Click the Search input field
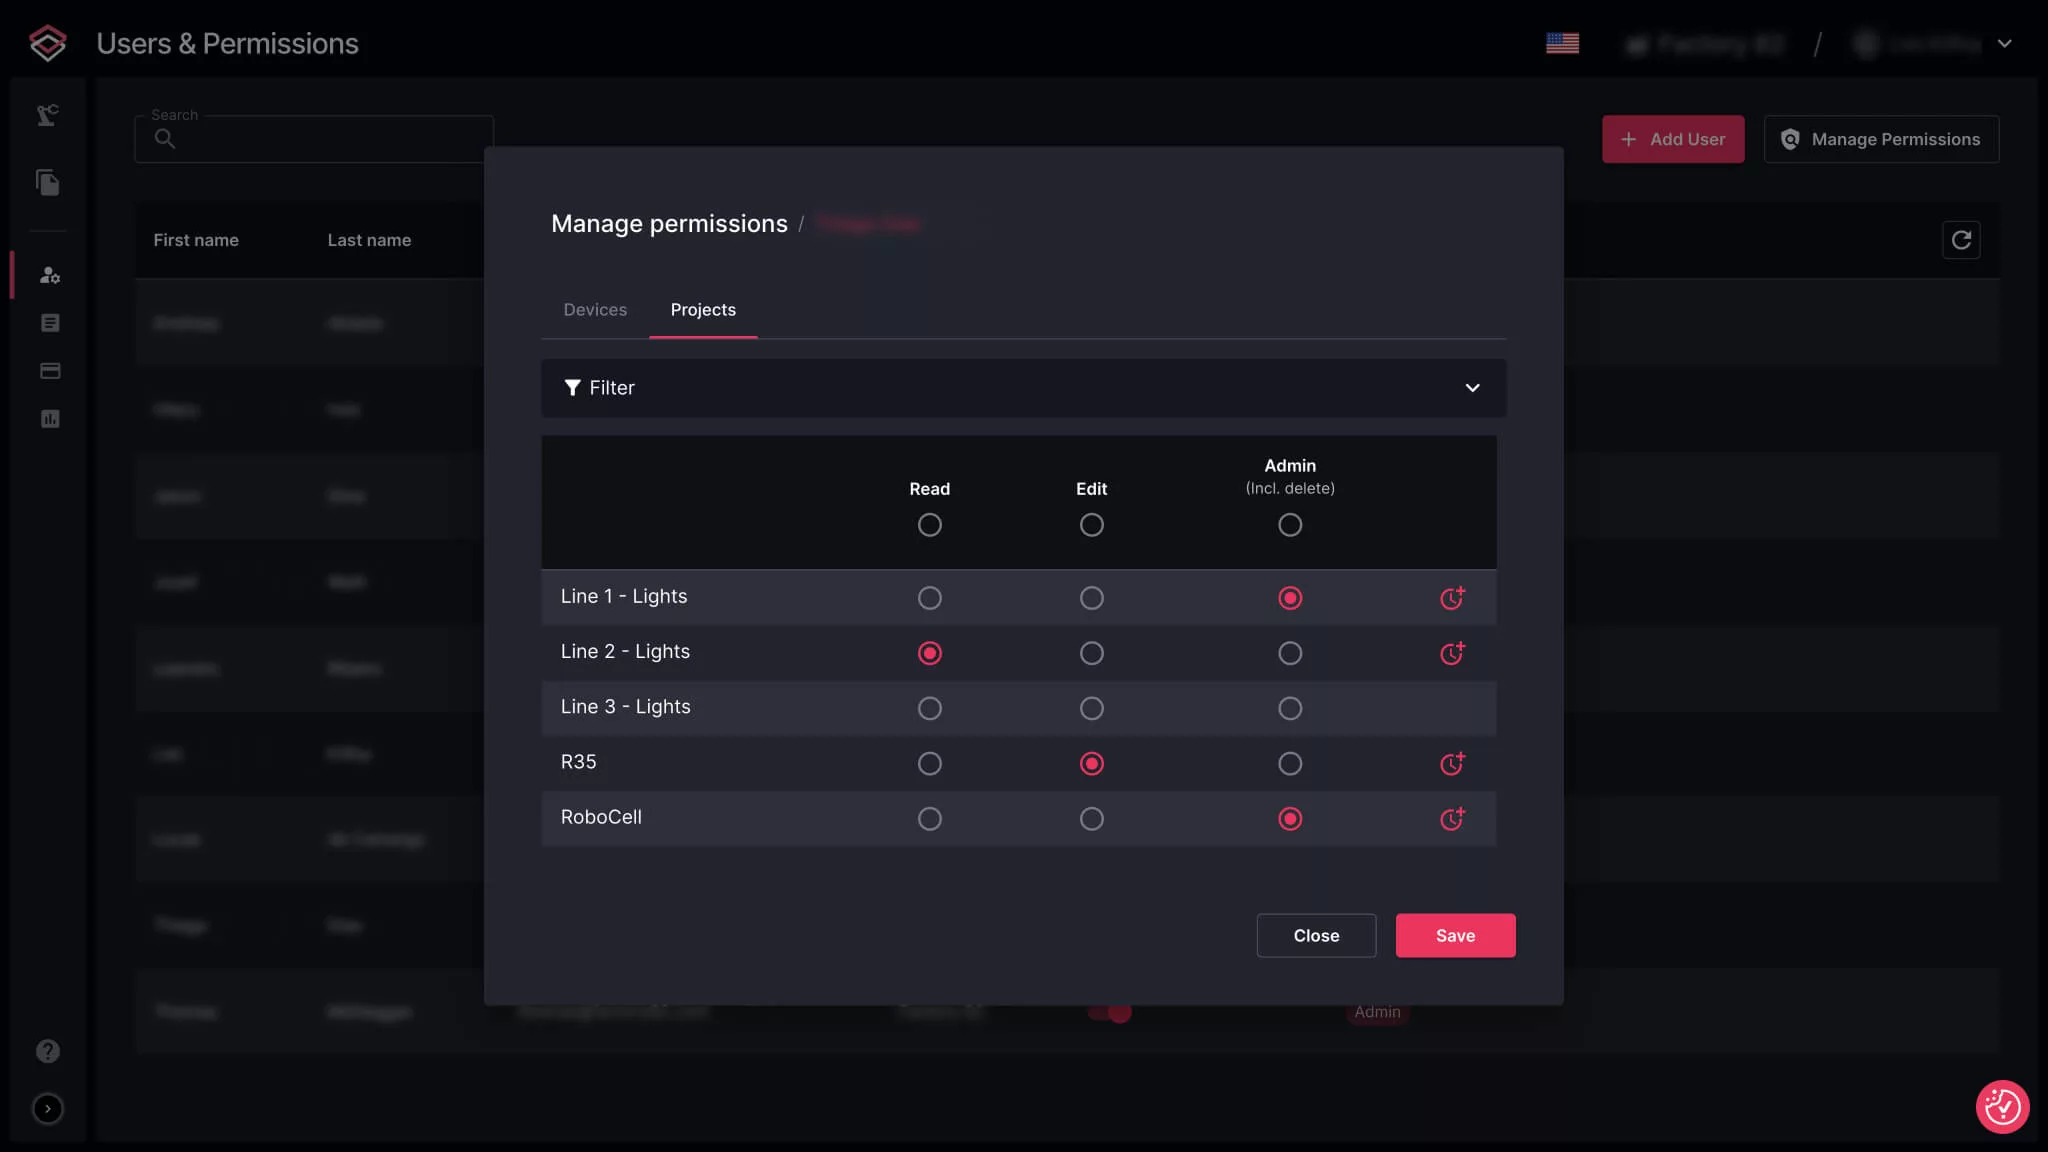The width and height of the screenshot is (2048, 1152). [330, 139]
